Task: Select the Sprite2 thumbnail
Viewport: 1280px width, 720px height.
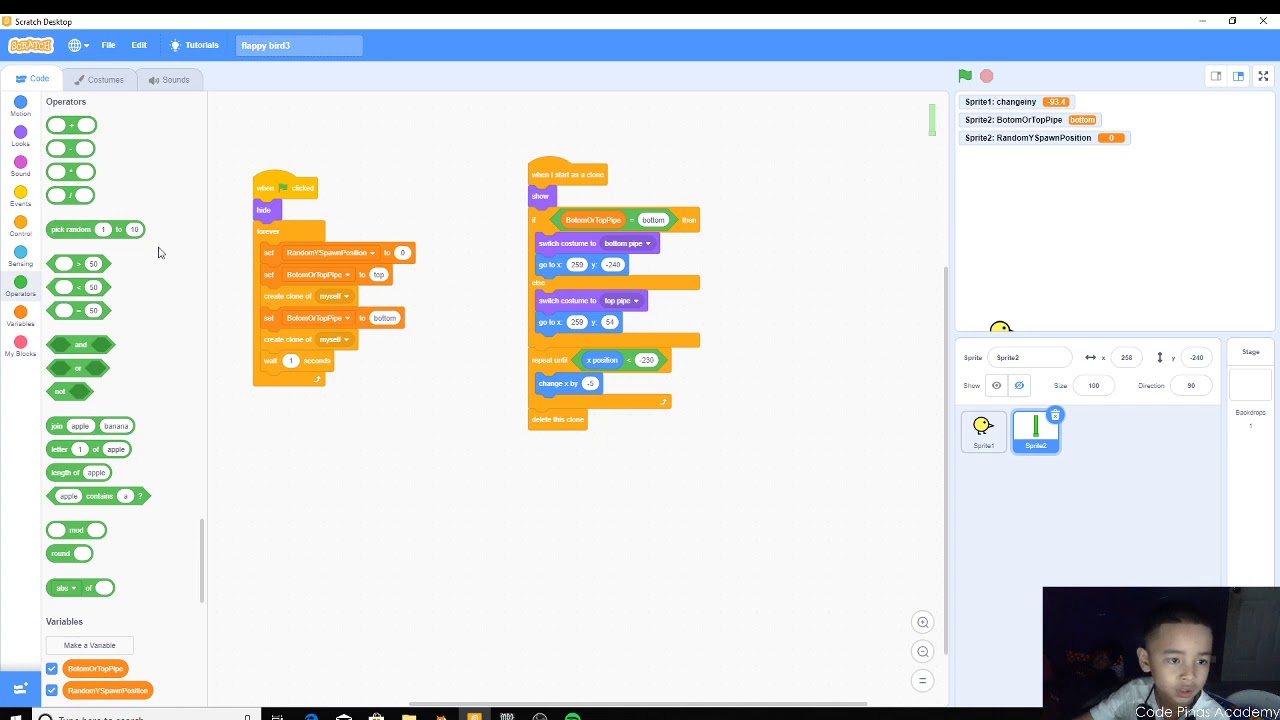Action: click(x=1036, y=432)
